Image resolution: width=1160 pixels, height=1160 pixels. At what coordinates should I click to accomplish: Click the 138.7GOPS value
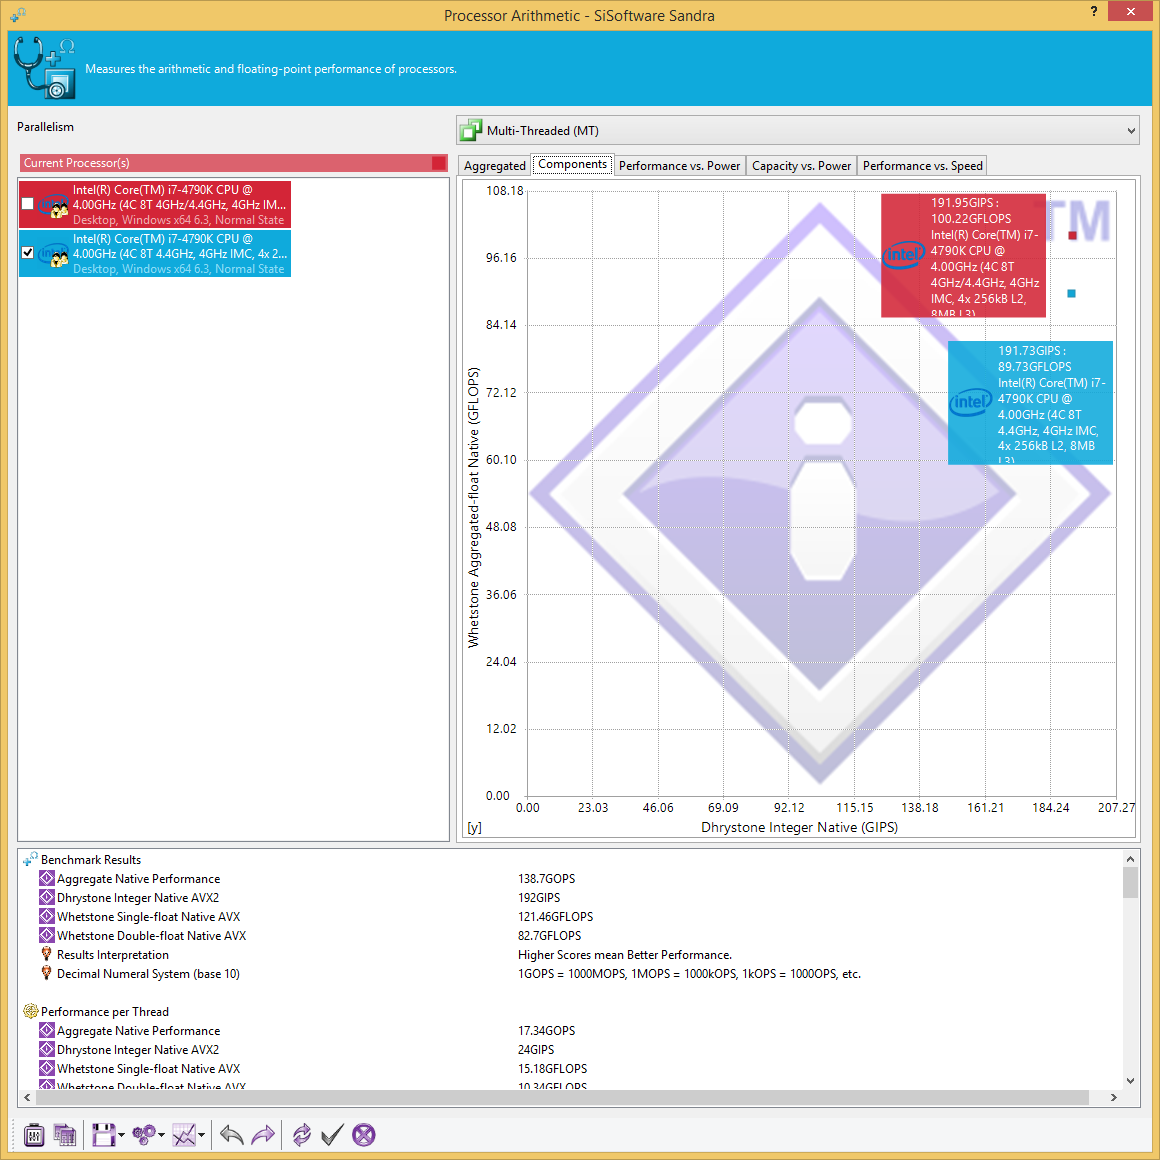pos(546,878)
